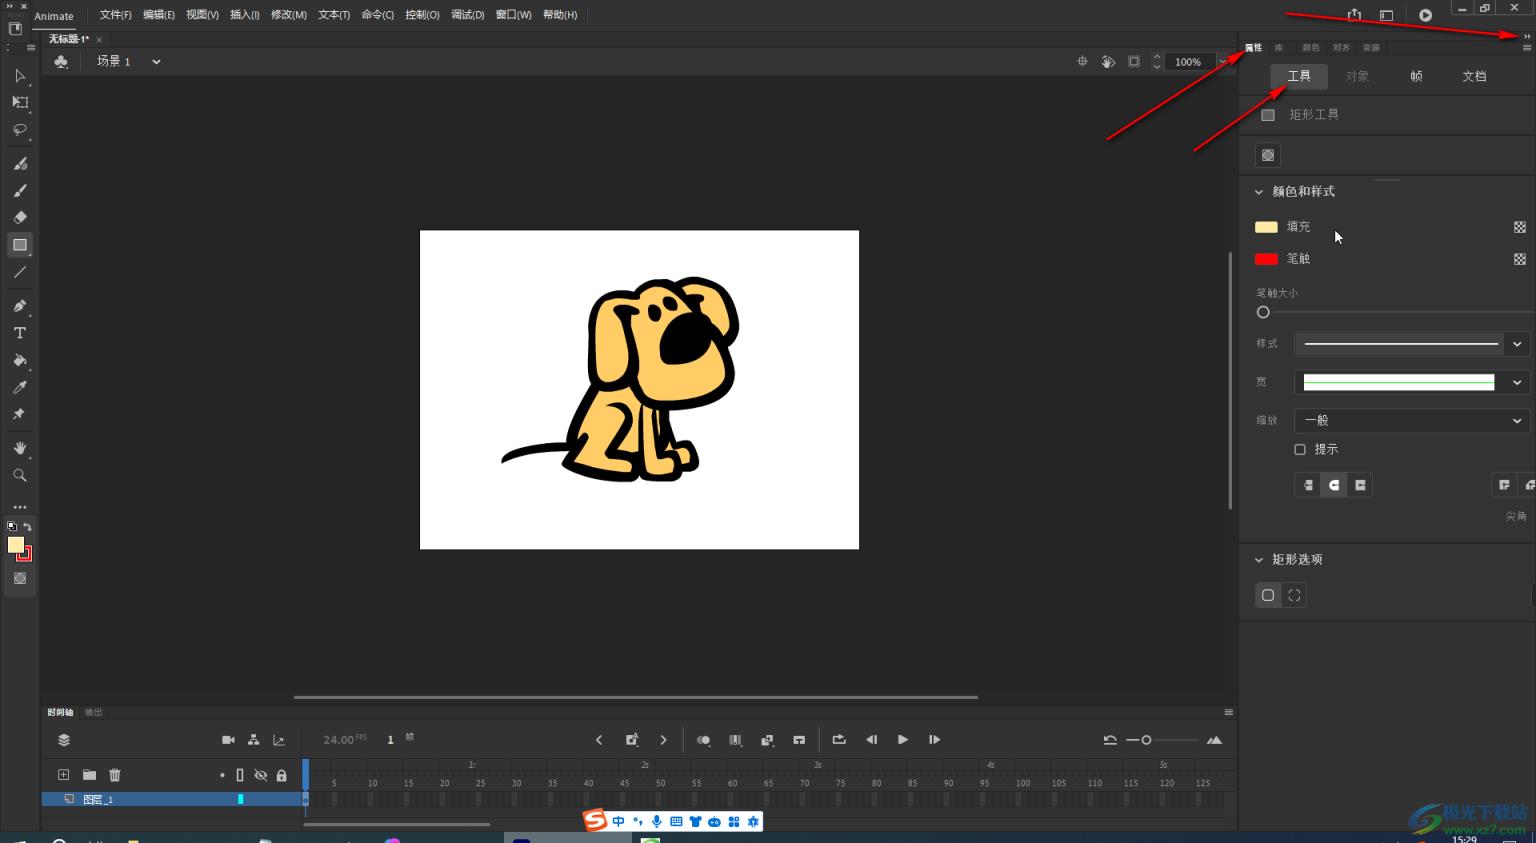Select the square stroke cap option

pos(1360,485)
